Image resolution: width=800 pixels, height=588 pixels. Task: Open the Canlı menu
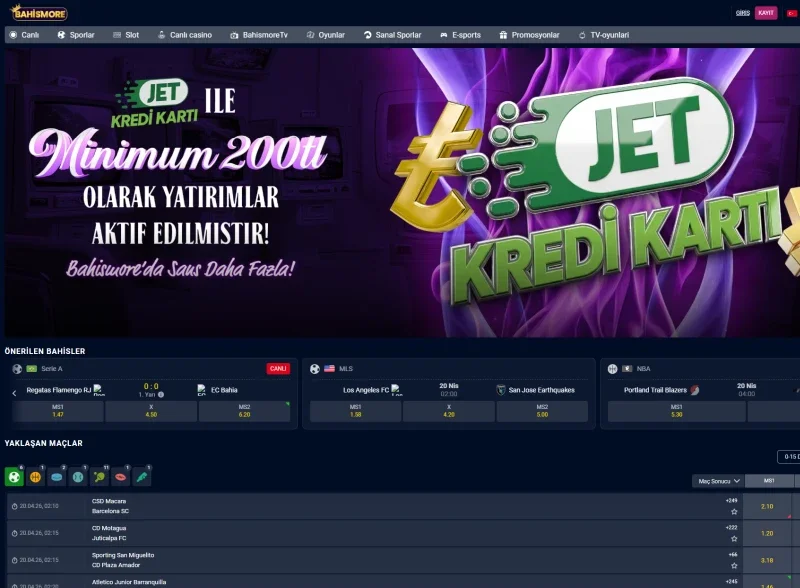click(24, 35)
